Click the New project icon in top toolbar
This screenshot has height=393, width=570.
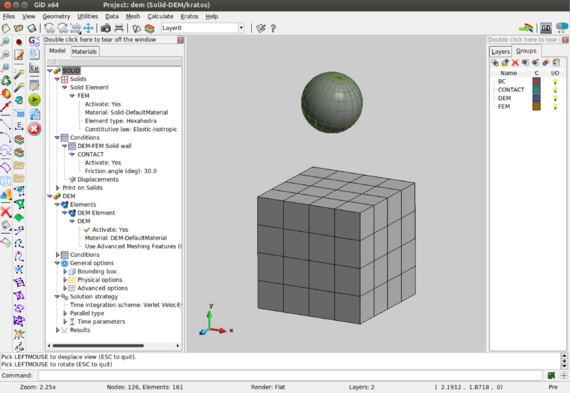coord(6,28)
